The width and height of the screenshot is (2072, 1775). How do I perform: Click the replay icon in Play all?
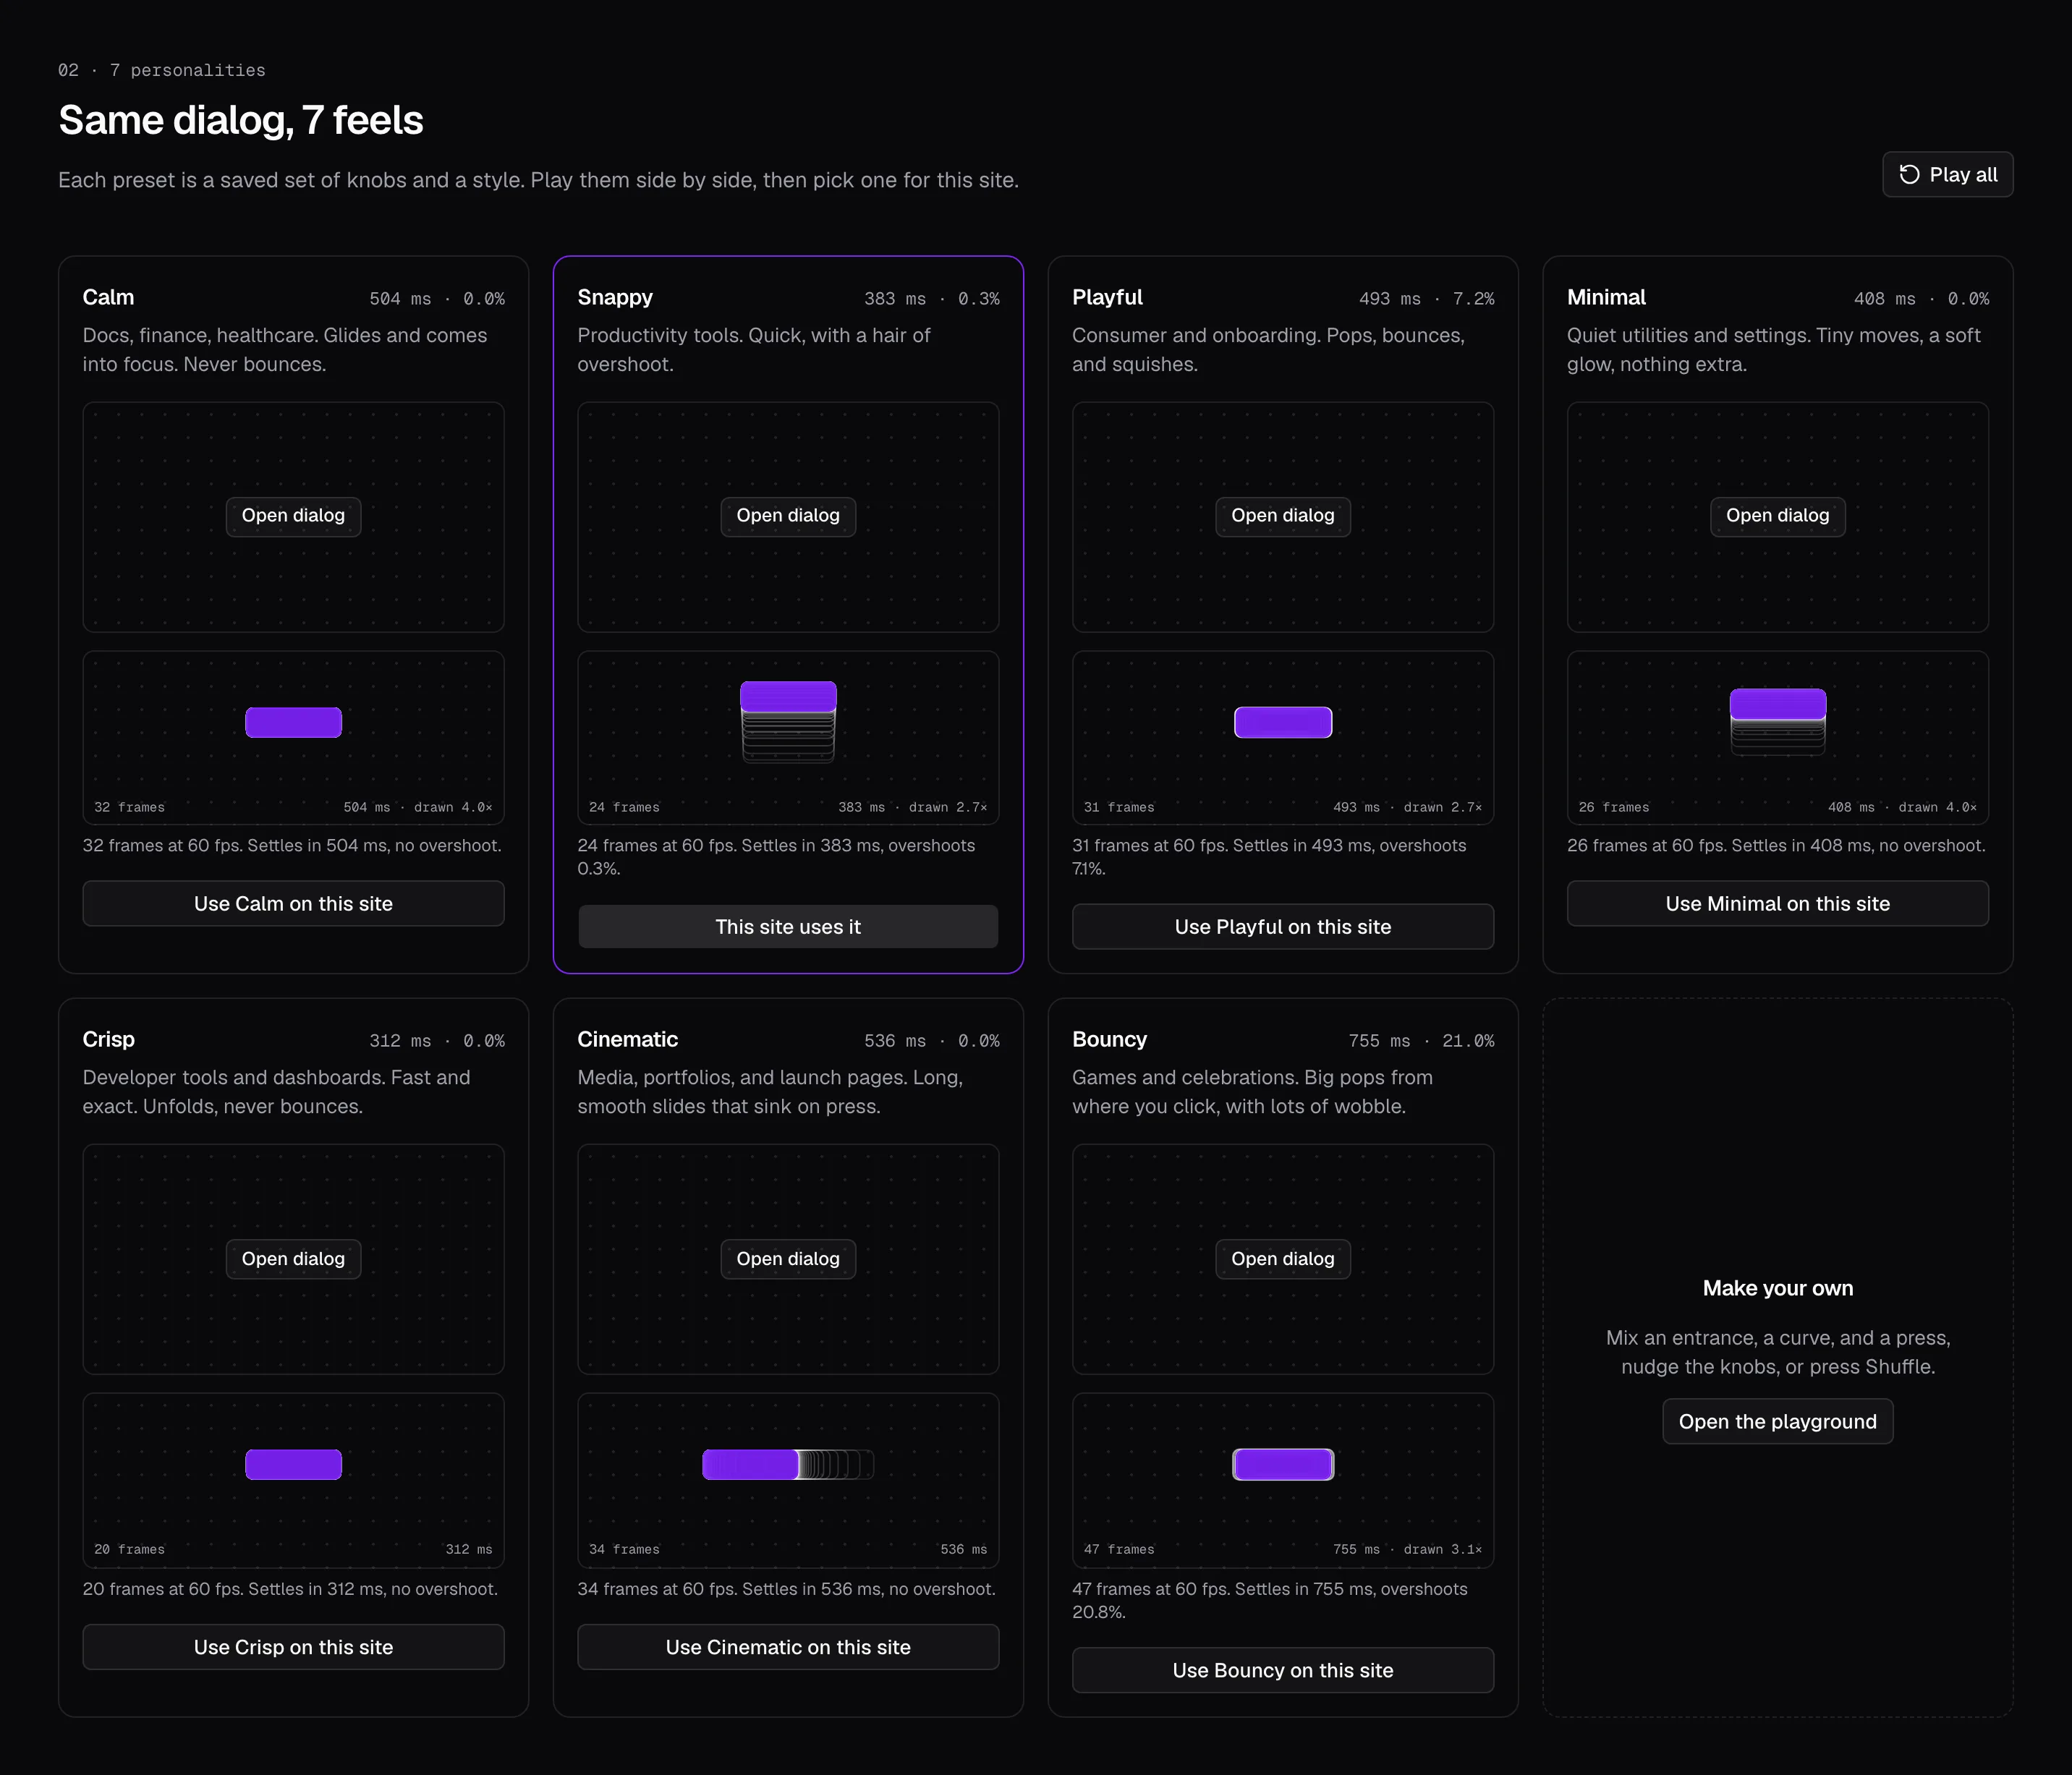(1909, 175)
